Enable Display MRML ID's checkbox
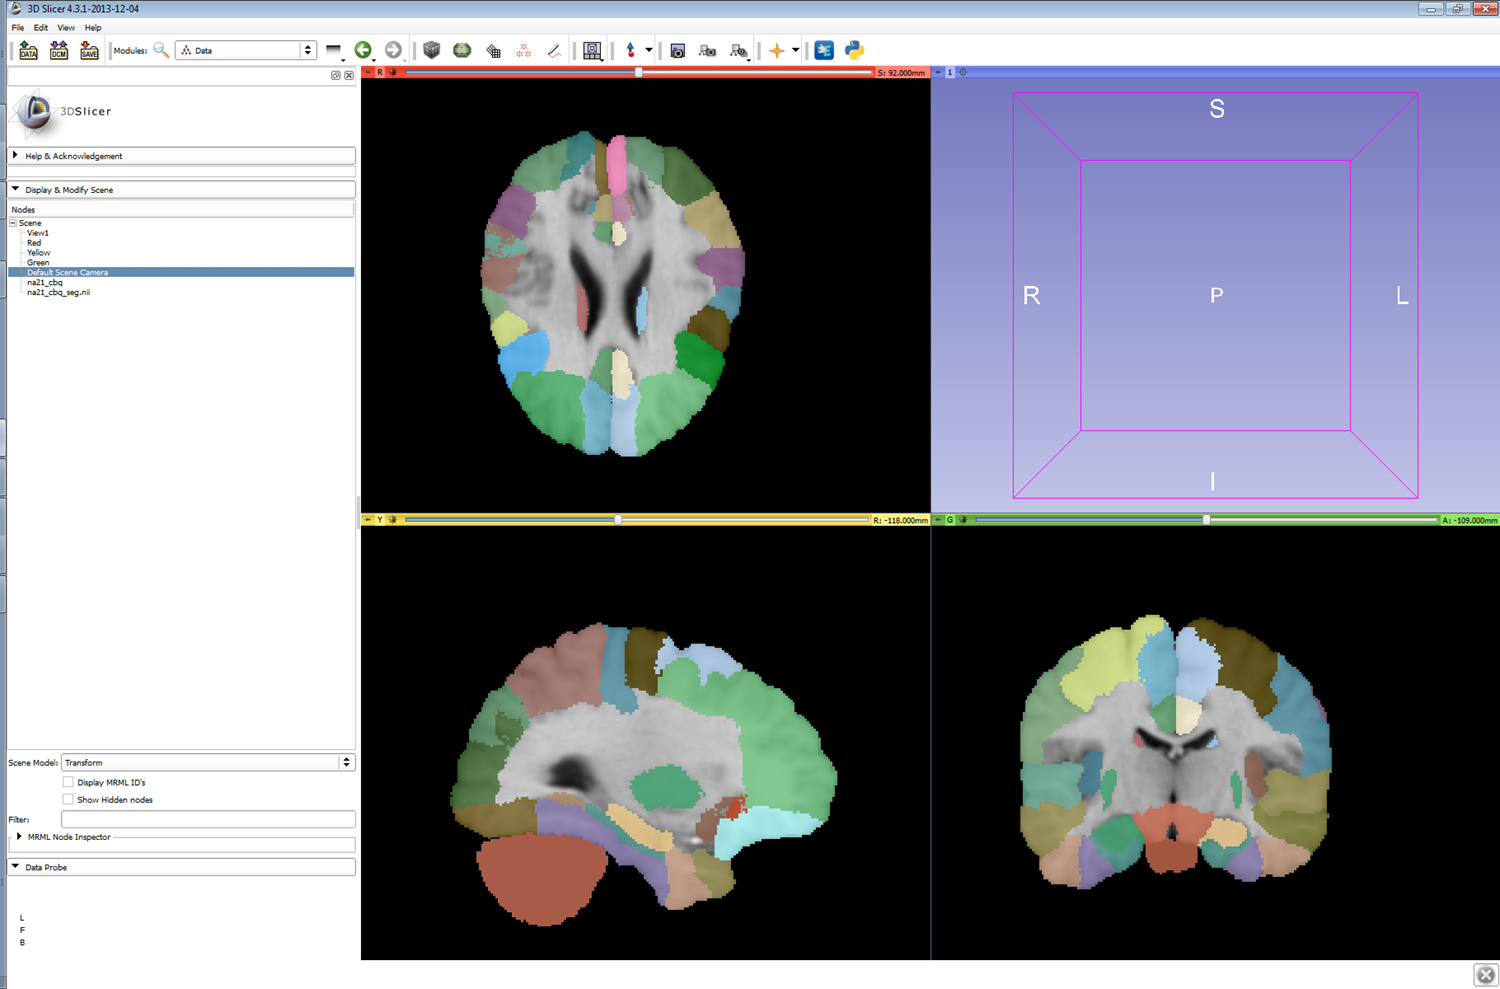 point(68,782)
